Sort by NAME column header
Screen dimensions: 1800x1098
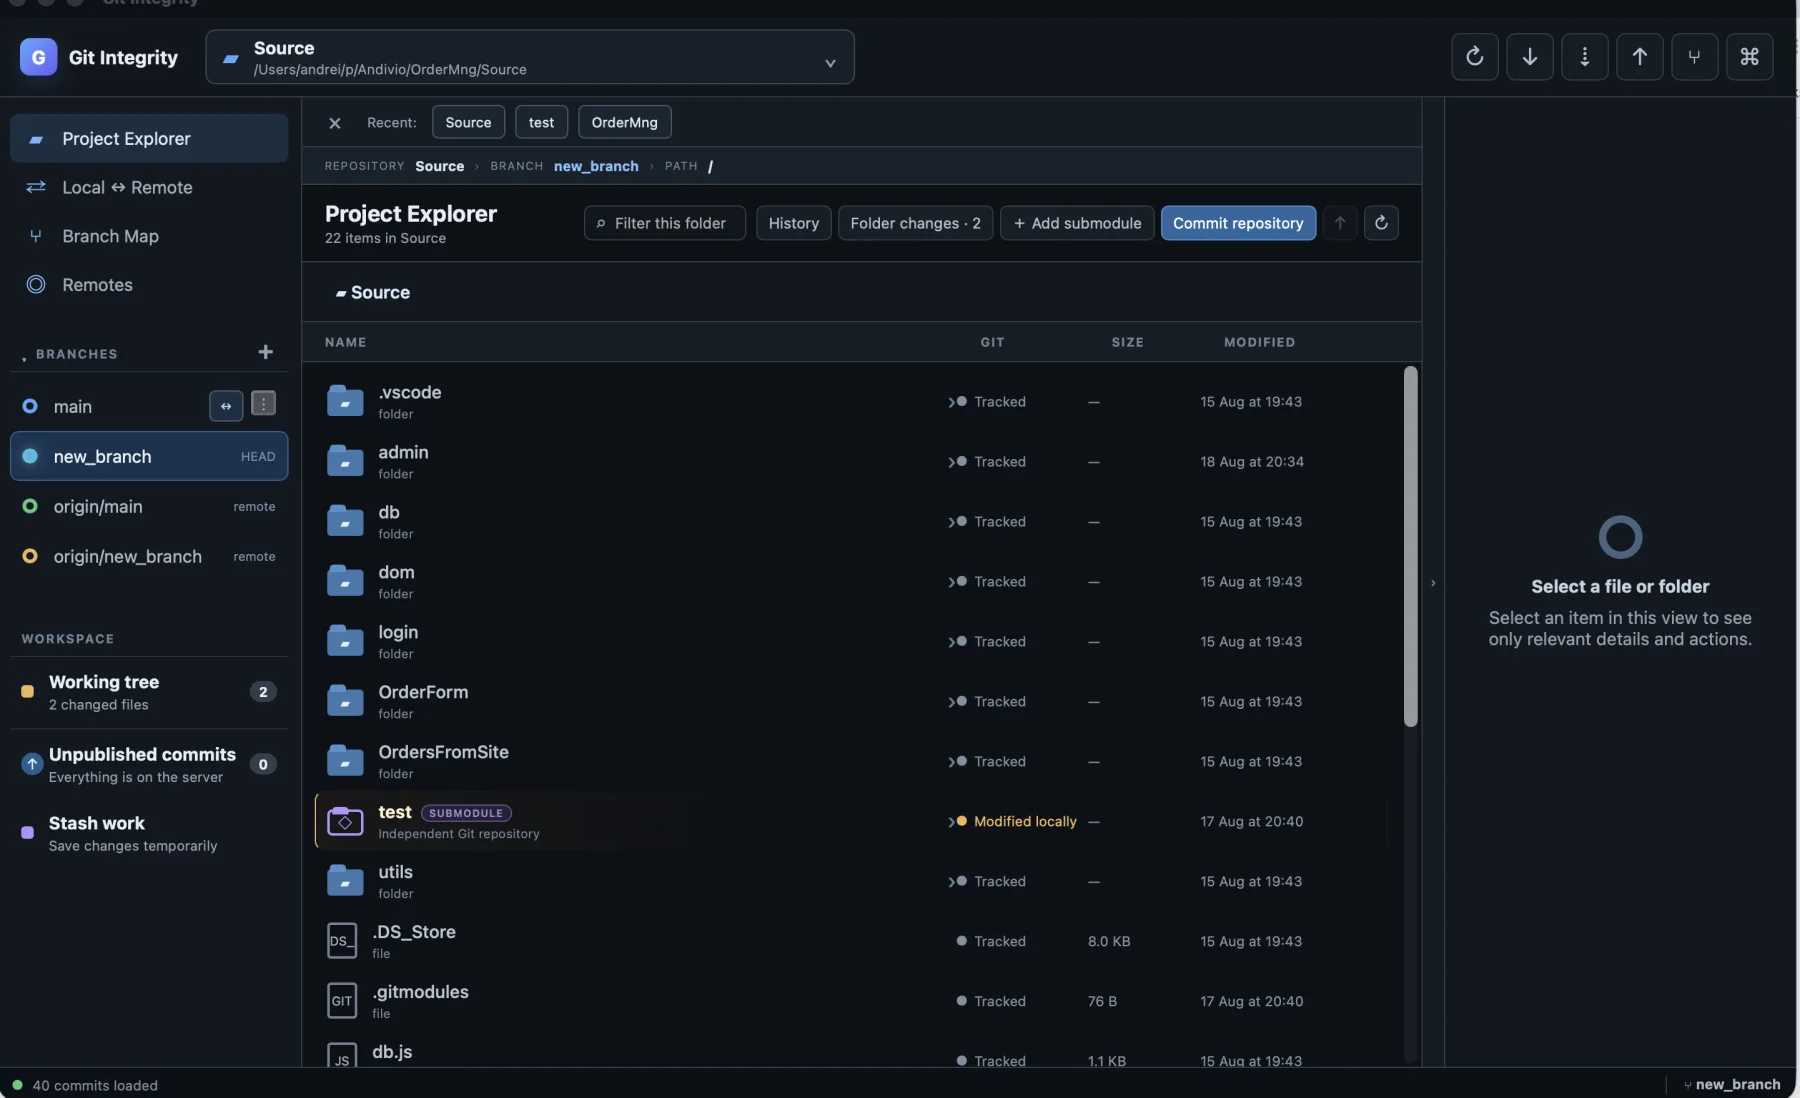coord(345,342)
